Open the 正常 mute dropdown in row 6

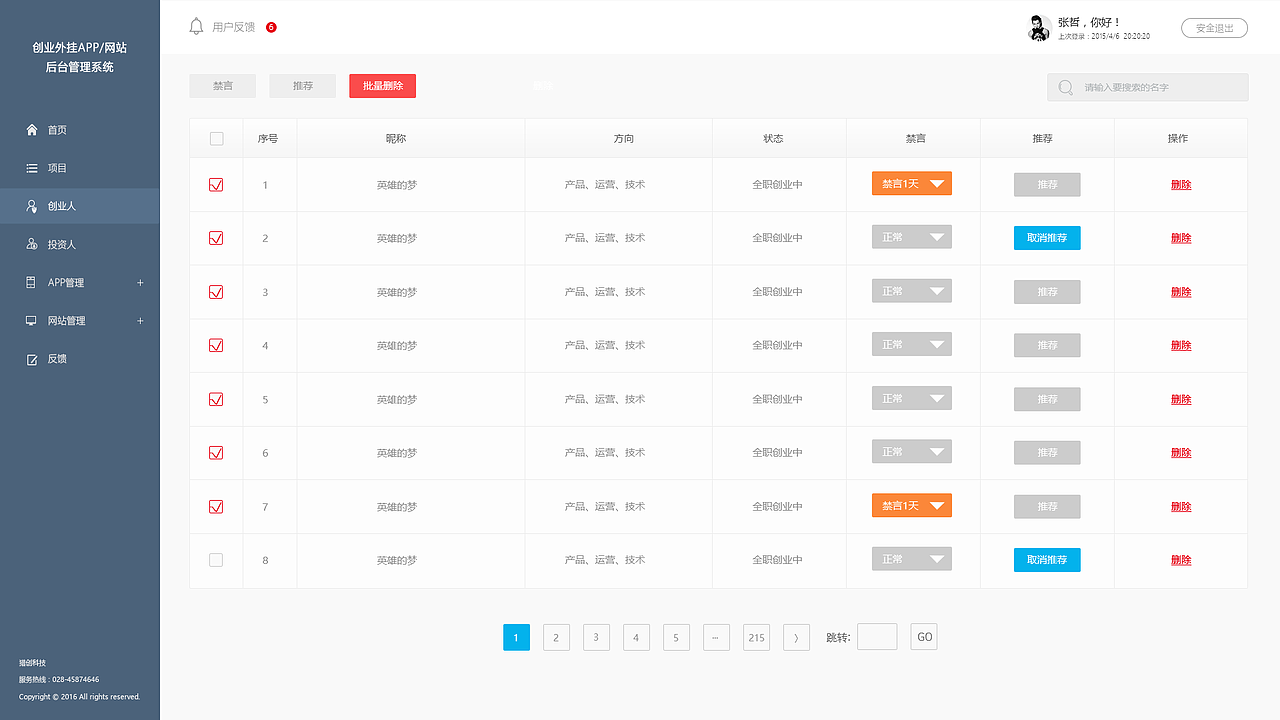pyautogui.click(x=912, y=452)
